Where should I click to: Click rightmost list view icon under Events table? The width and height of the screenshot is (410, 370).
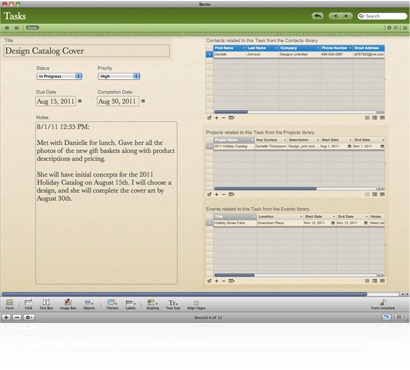click(x=382, y=281)
